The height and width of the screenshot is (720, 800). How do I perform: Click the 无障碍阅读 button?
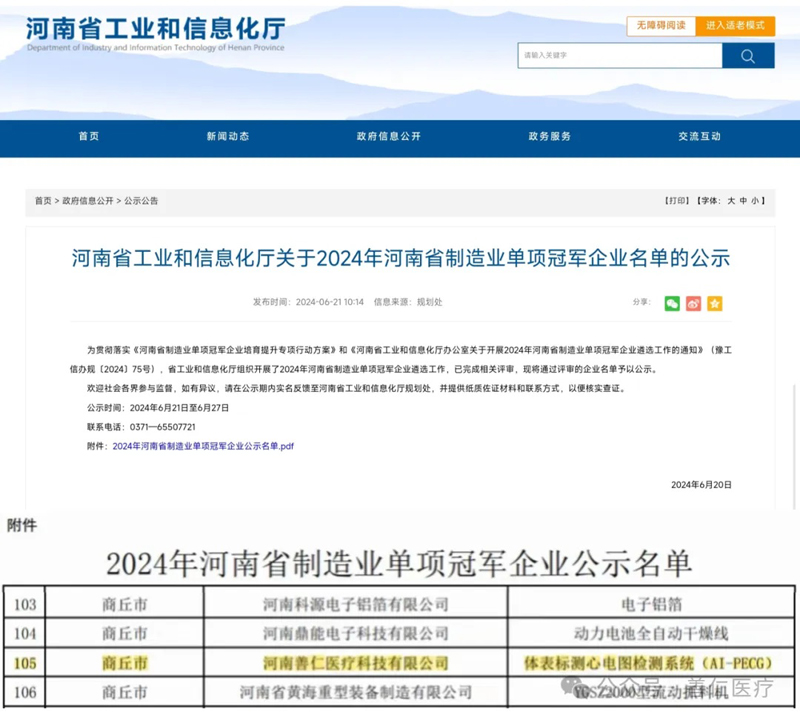[x=661, y=26]
